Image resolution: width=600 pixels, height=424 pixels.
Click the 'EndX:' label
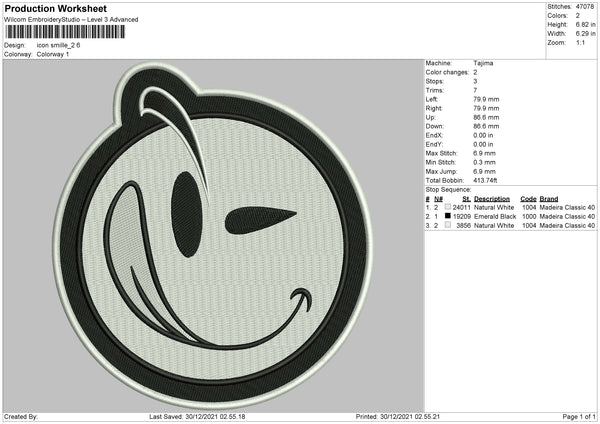tap(434, 135)
